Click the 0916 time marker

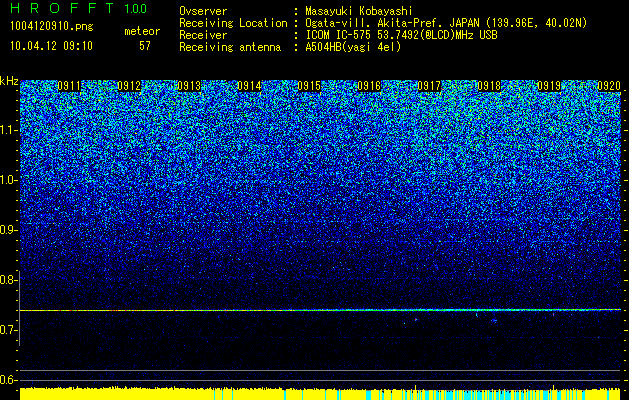click(369, 86)
